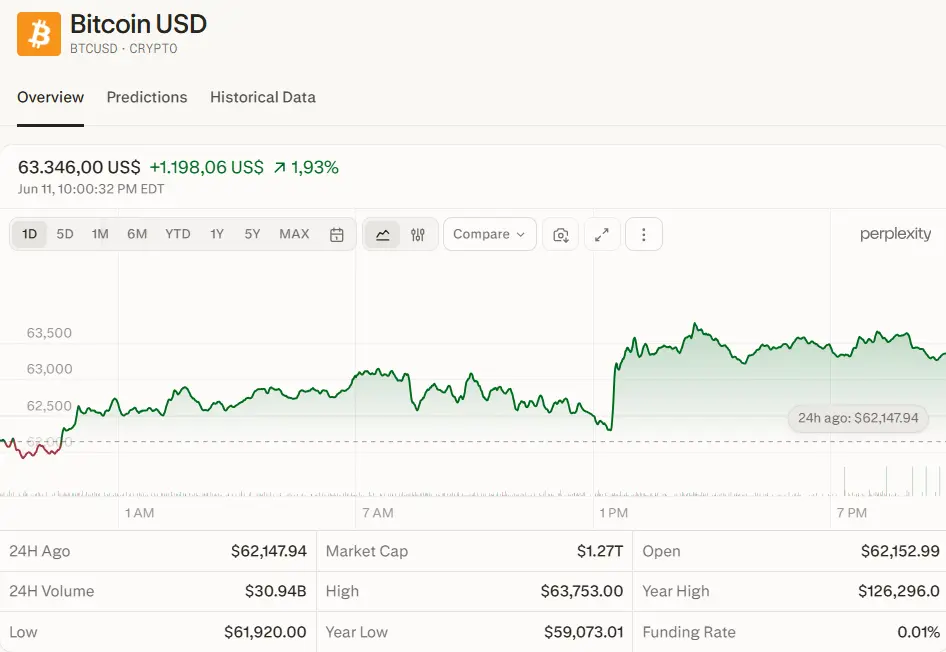Click the 62,500 price axis label
Viewport: 946px width, 652px height.
tap(49, 406)
